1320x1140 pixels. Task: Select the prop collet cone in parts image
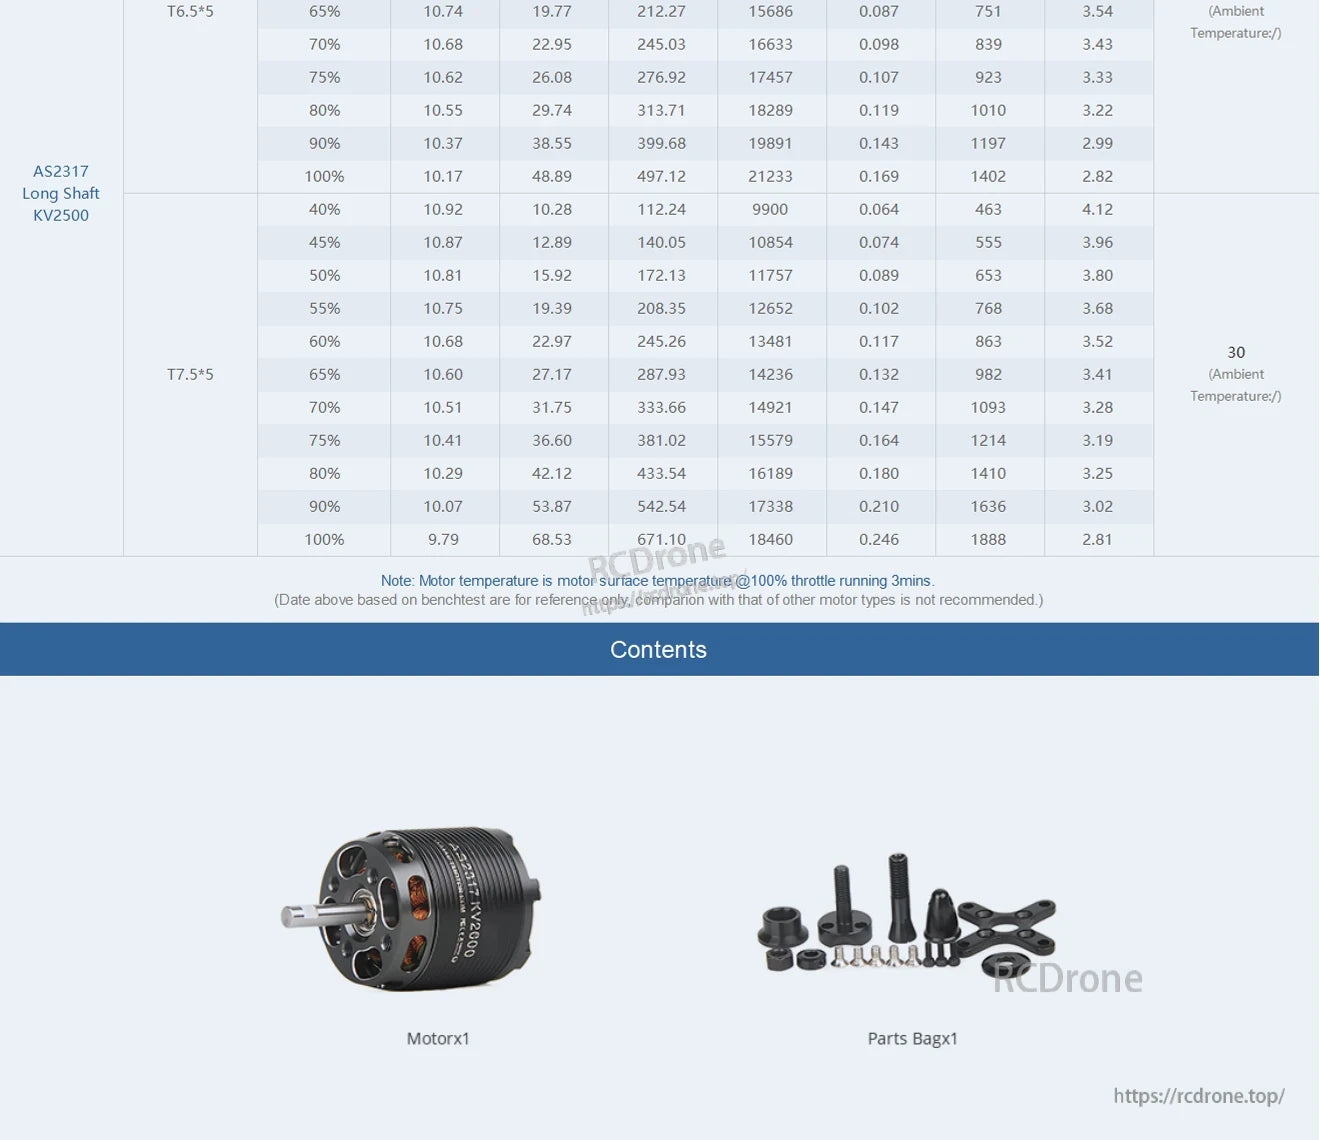(x=941, y=918)
